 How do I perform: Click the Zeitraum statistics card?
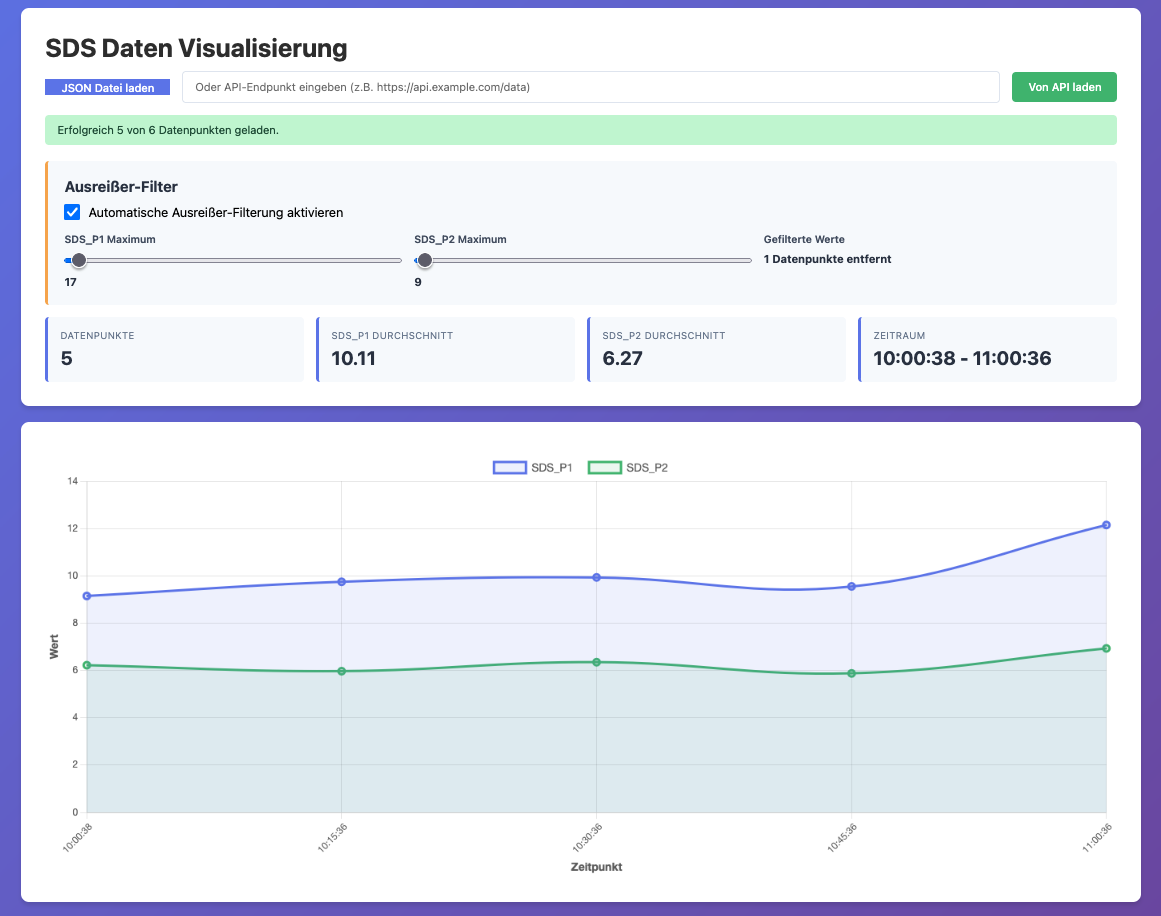point(987,349)
